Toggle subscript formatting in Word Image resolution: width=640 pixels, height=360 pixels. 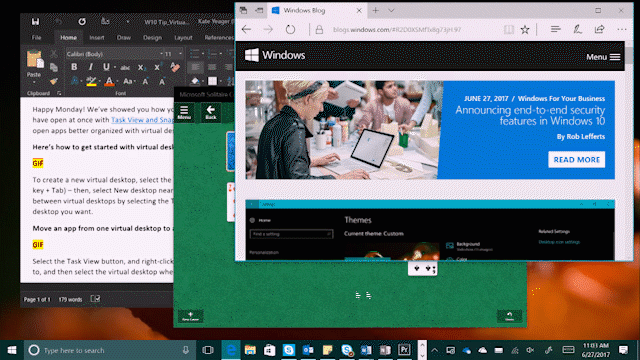click(x=141, y=67)
